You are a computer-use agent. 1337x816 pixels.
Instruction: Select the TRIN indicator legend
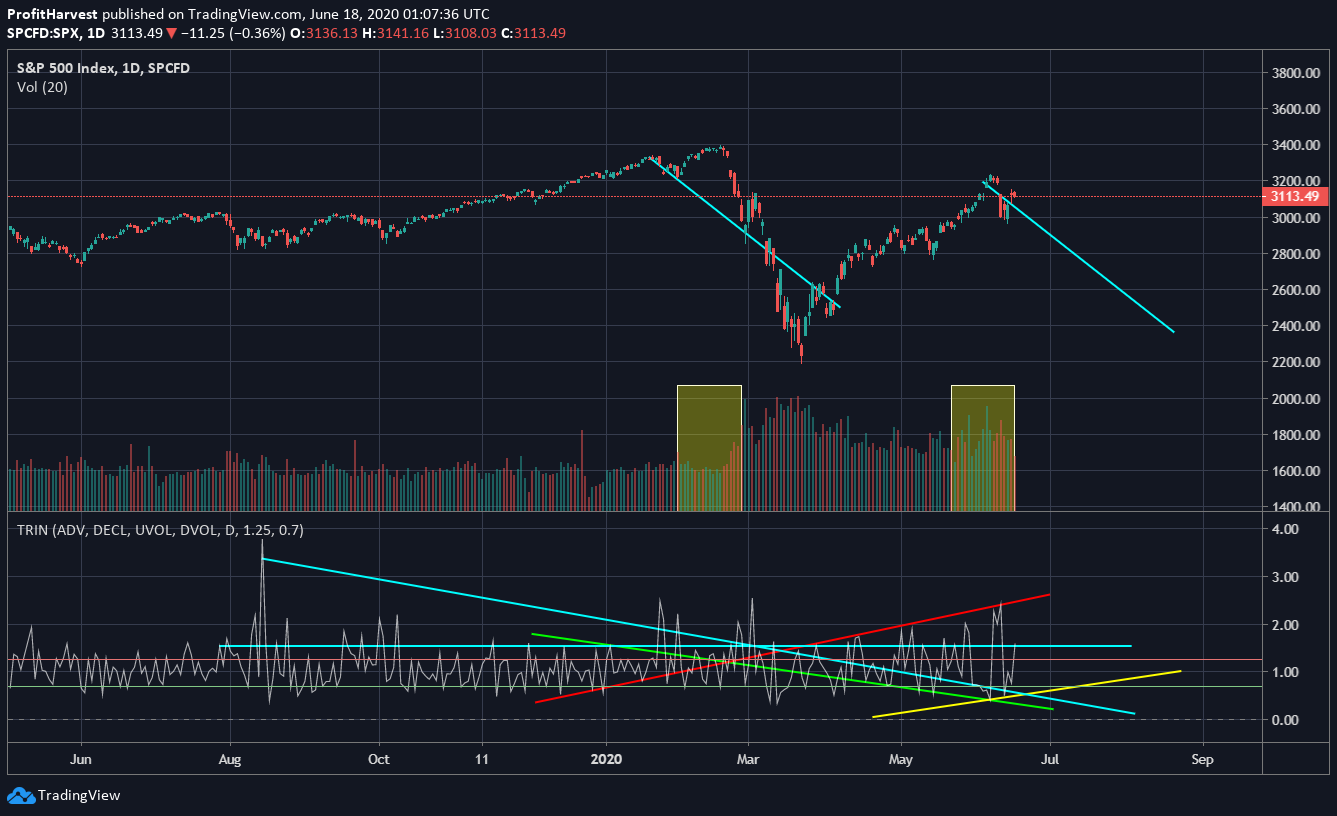(160, 529)
